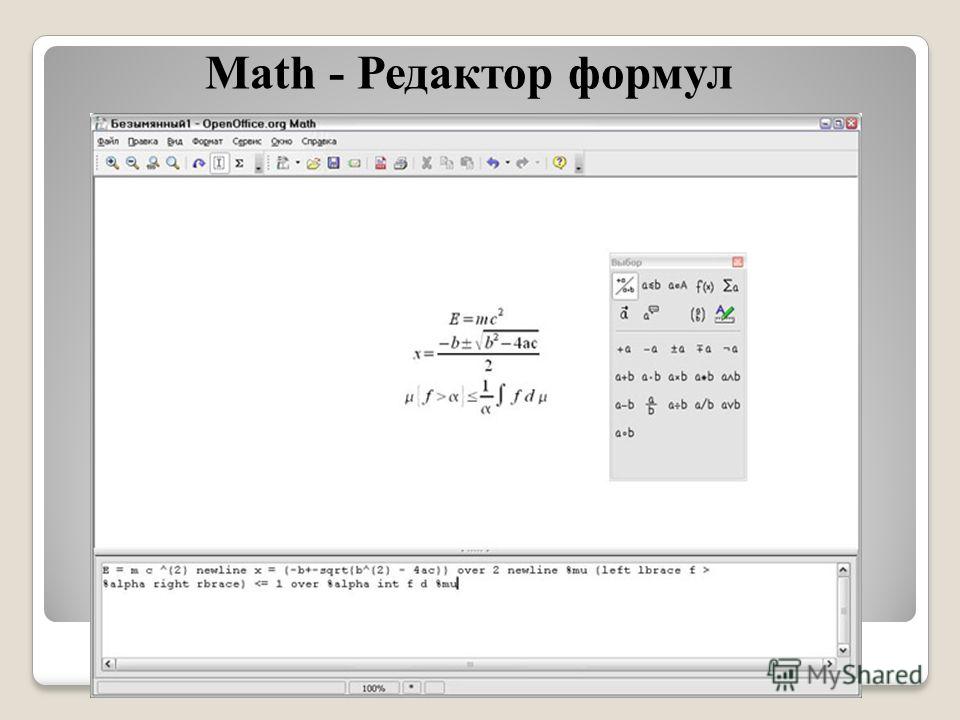Select the Formats category icon

click(x=725, y=314)
